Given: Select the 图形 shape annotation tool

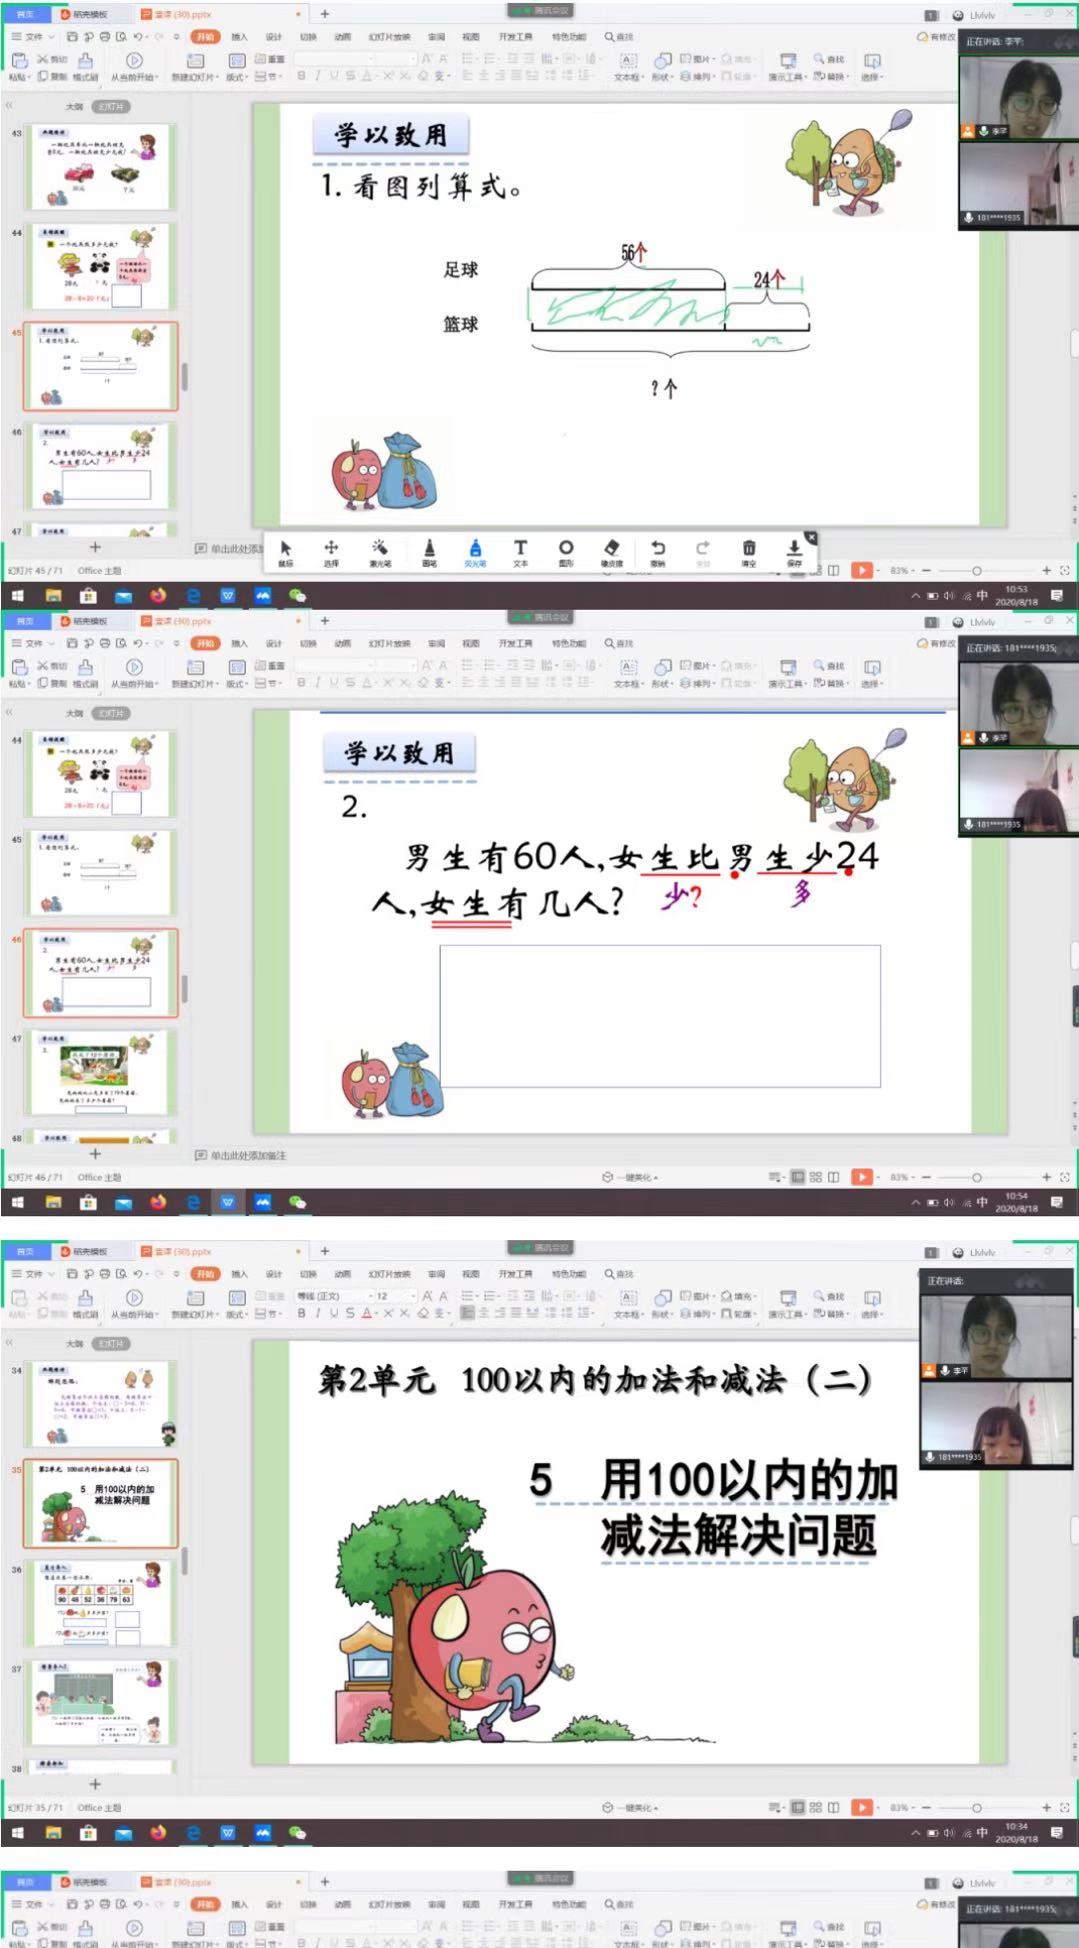Looking at the screenshot, I should (566, 550).
